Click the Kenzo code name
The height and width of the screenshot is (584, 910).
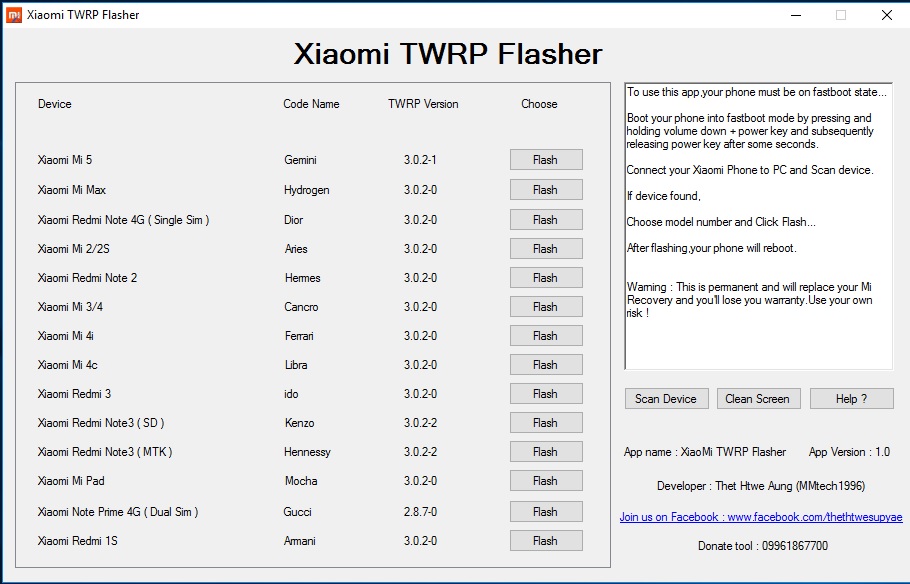tap(299, 423)
